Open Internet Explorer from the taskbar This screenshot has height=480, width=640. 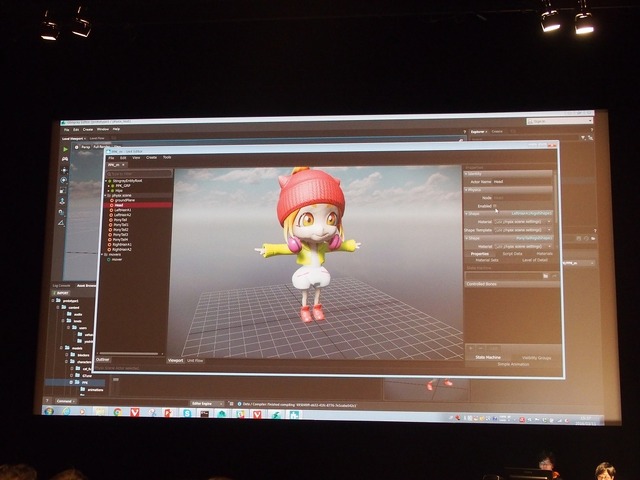(66, 411)
